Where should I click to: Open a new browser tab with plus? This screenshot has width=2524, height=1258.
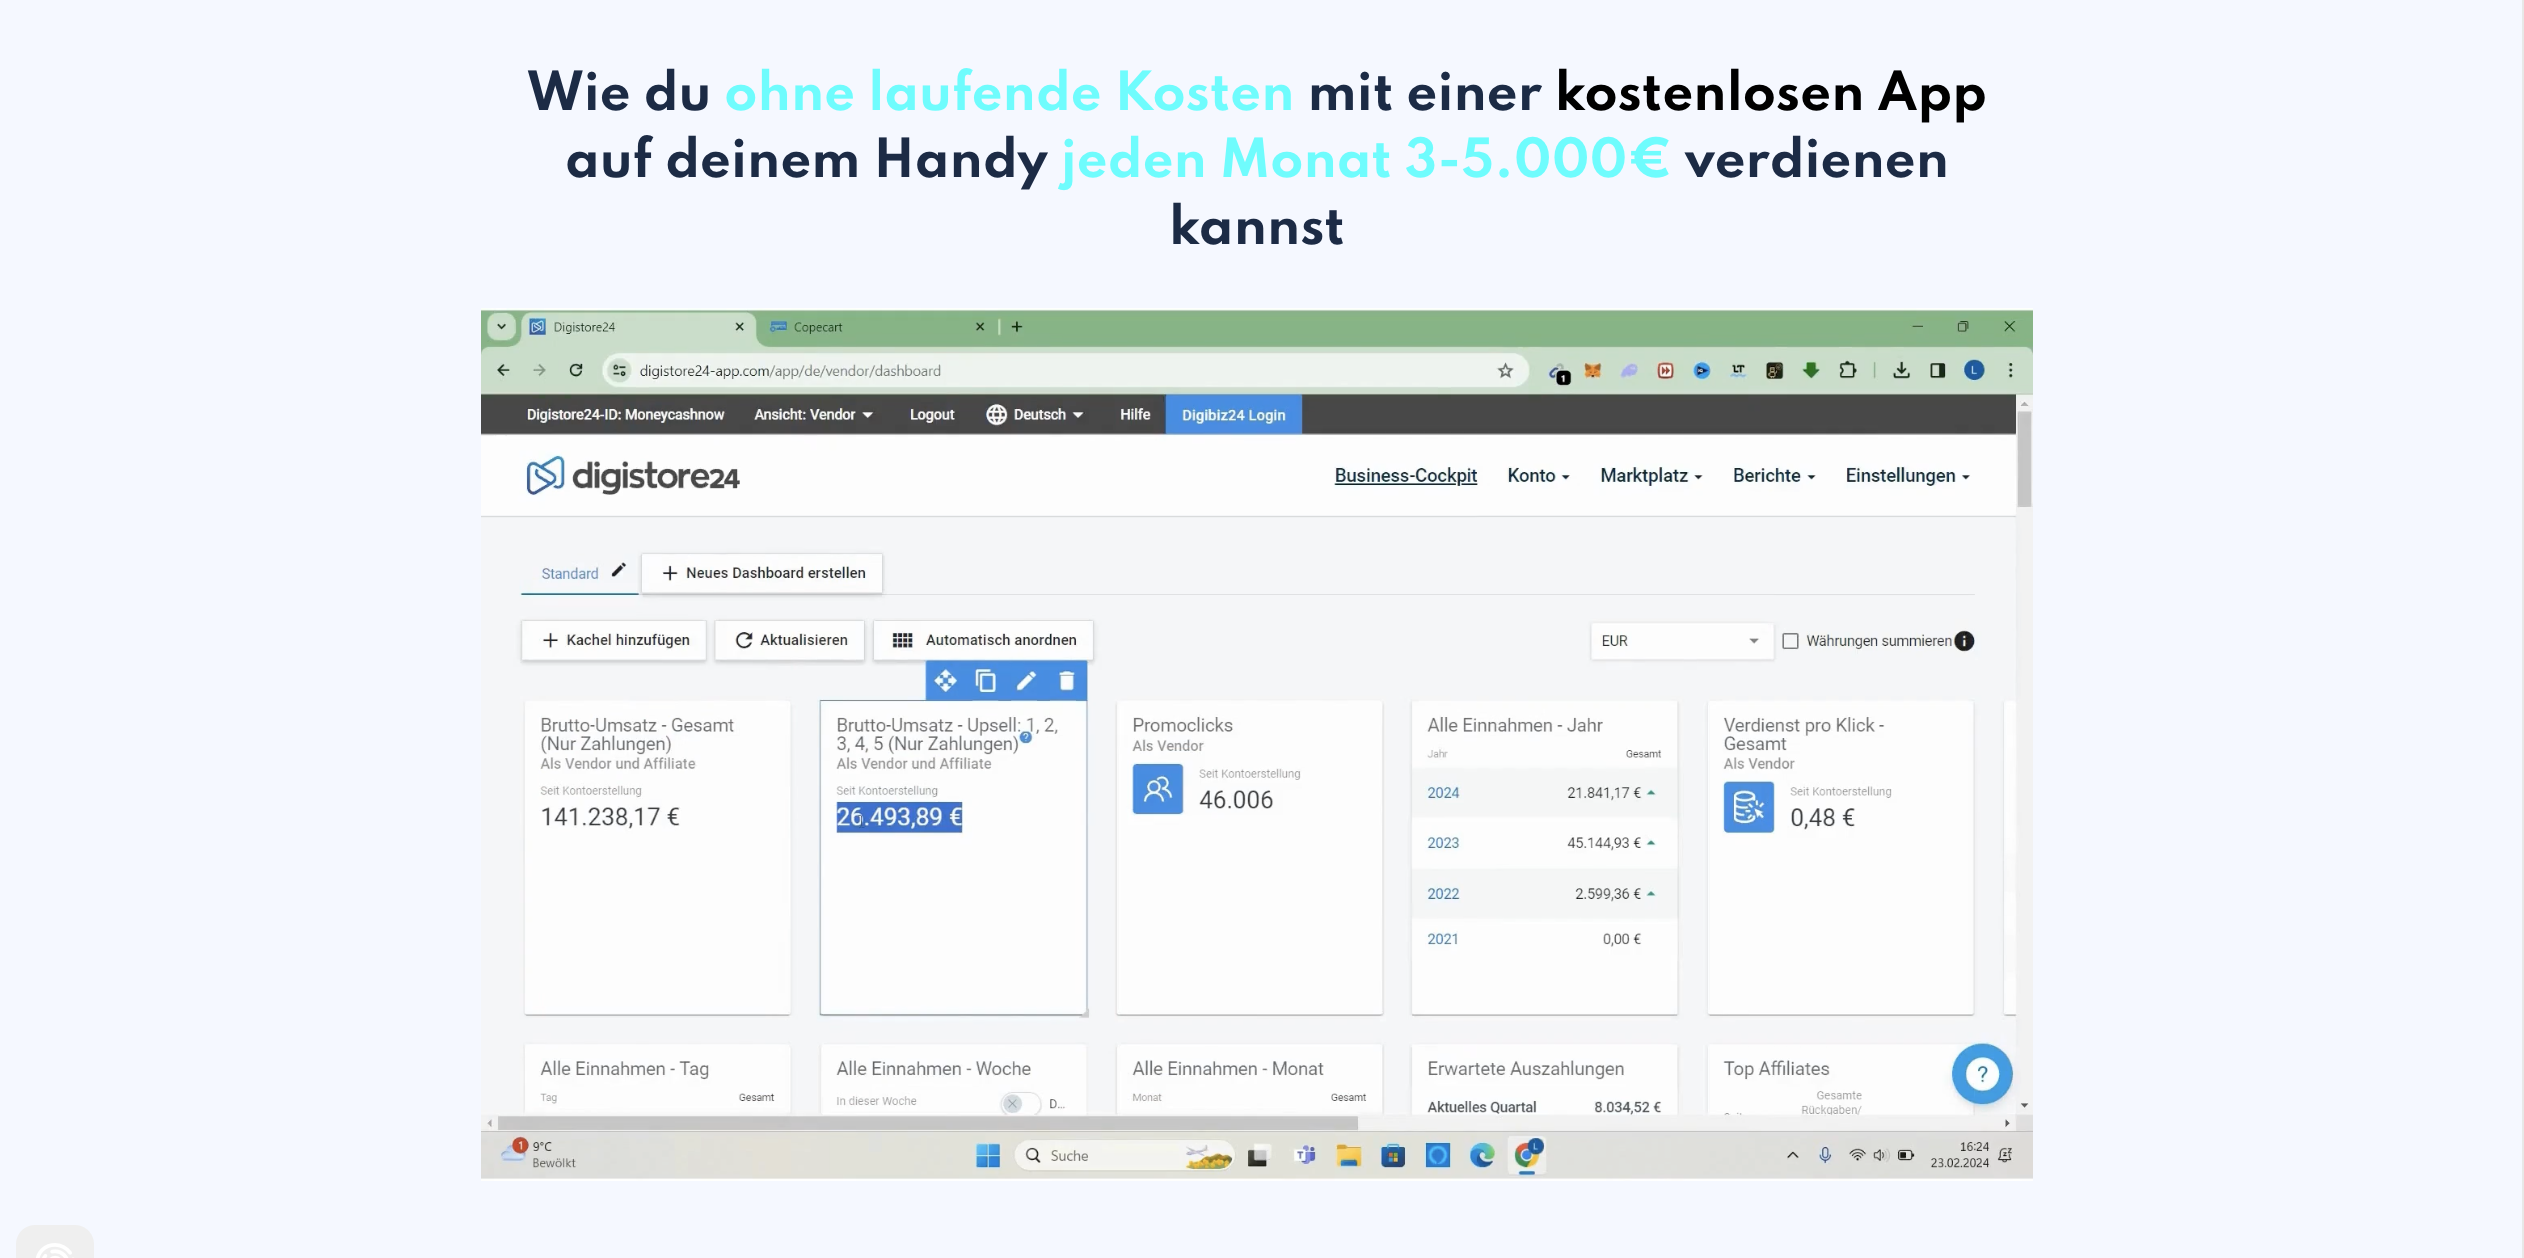1017,327
